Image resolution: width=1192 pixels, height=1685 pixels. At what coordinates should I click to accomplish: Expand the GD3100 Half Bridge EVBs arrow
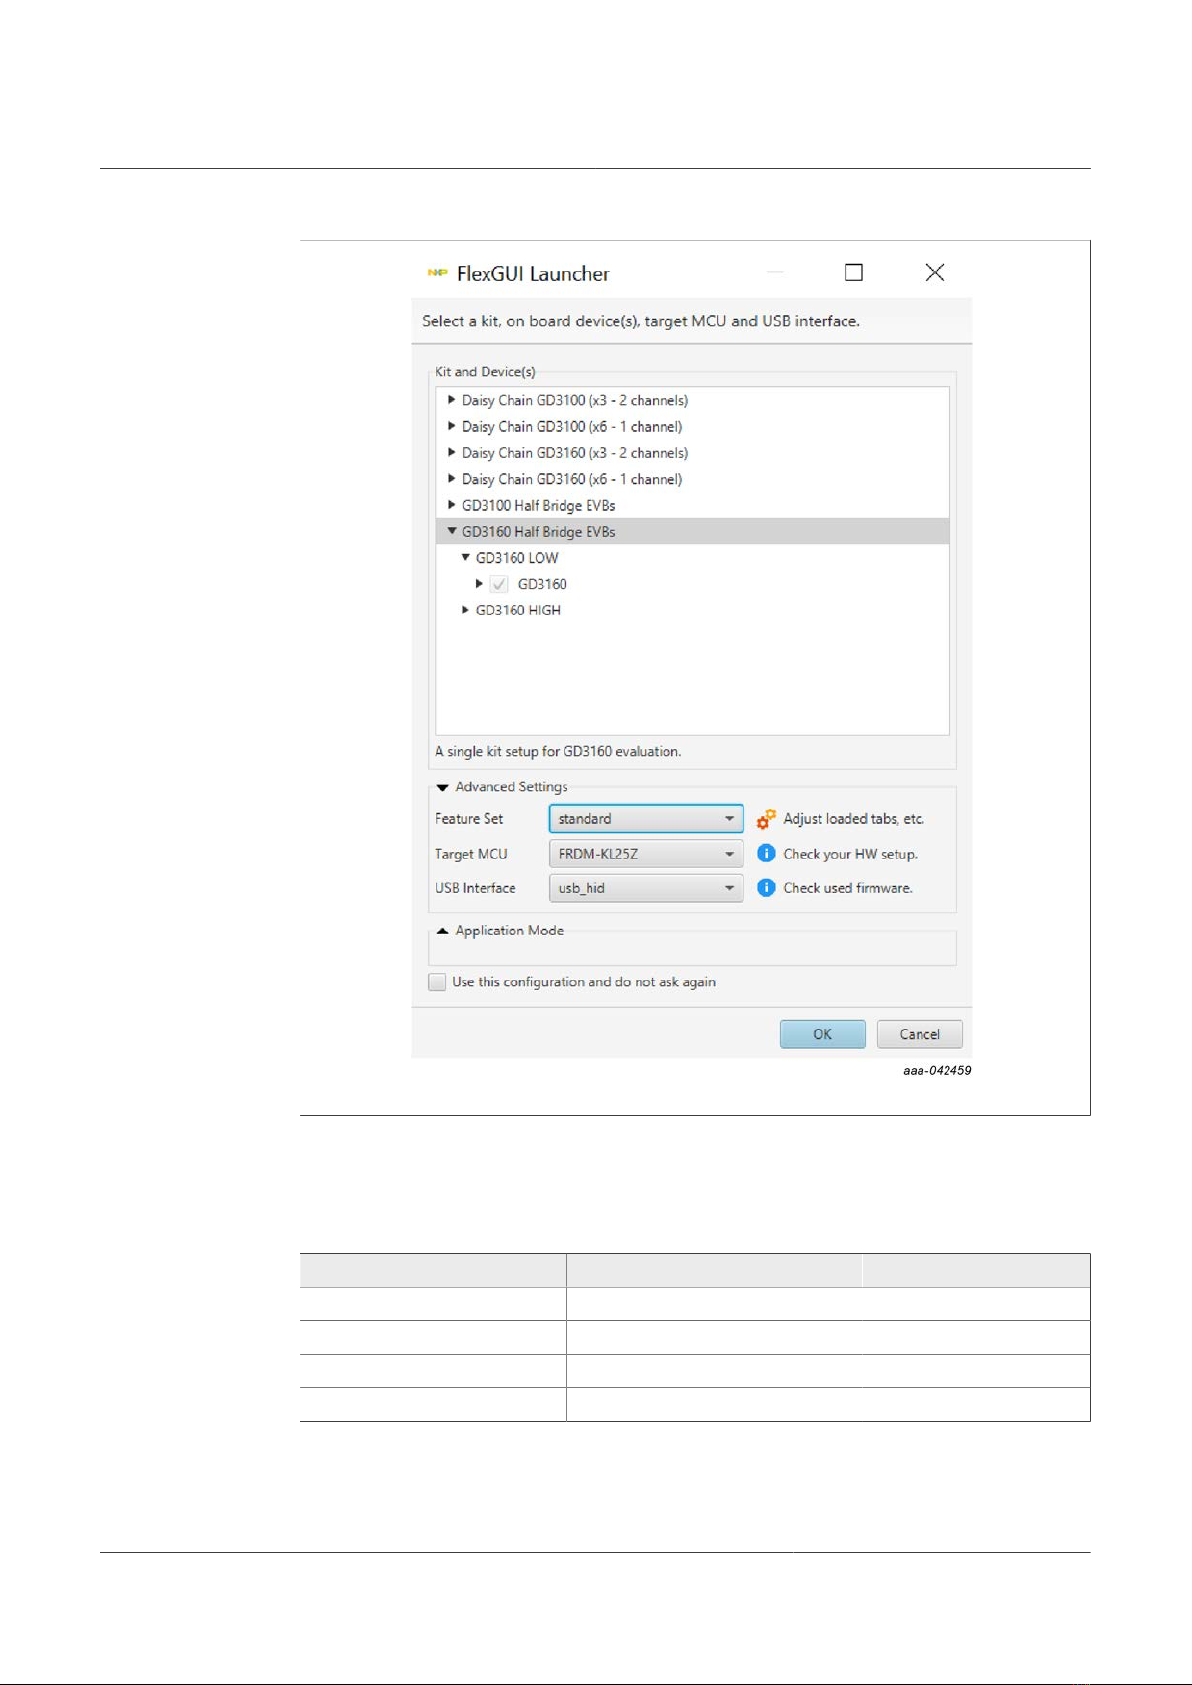click(452, 505)
